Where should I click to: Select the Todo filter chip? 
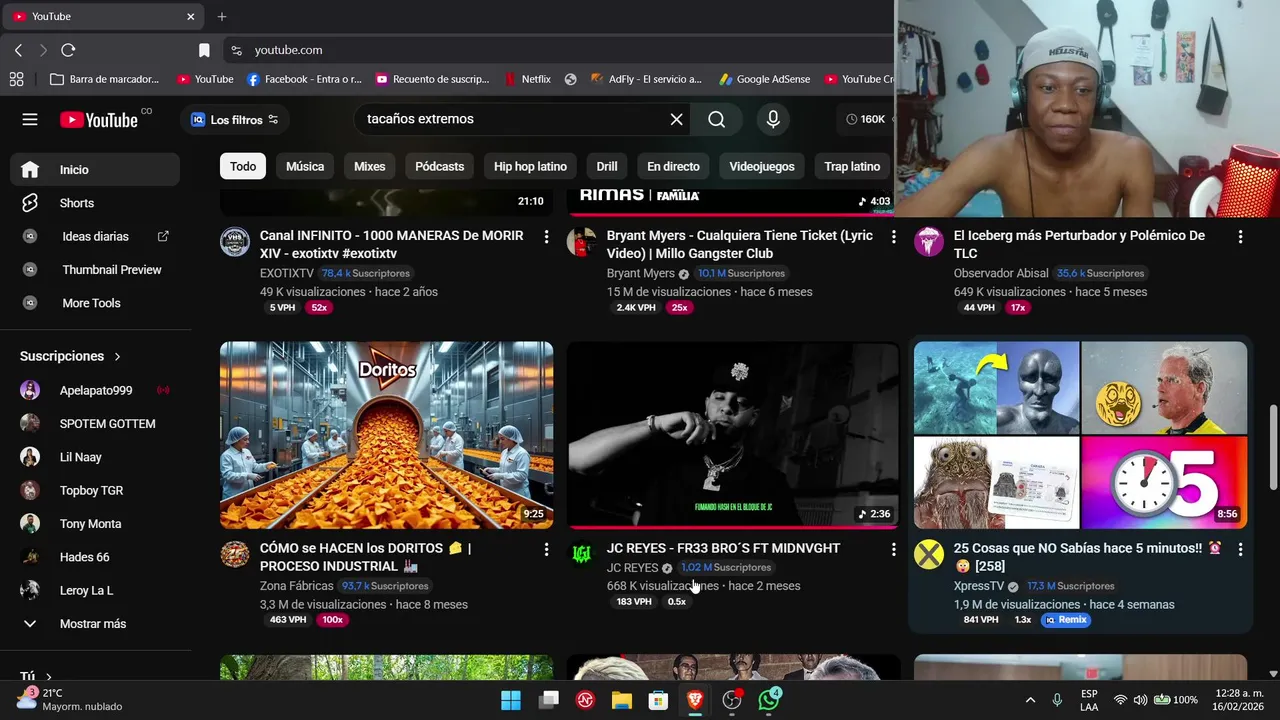(243, 166)
